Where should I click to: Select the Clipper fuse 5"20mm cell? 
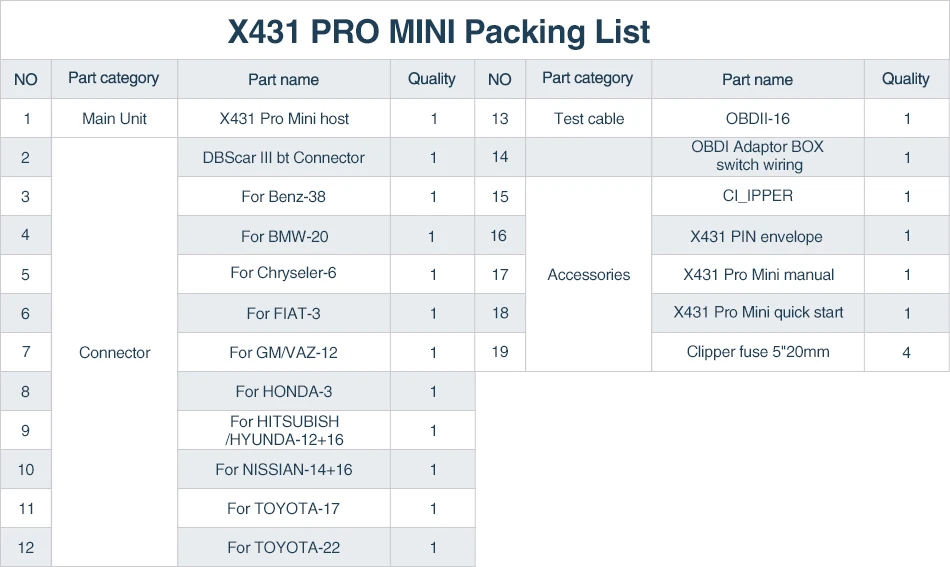pyautogui.click(x=757, y=352)
